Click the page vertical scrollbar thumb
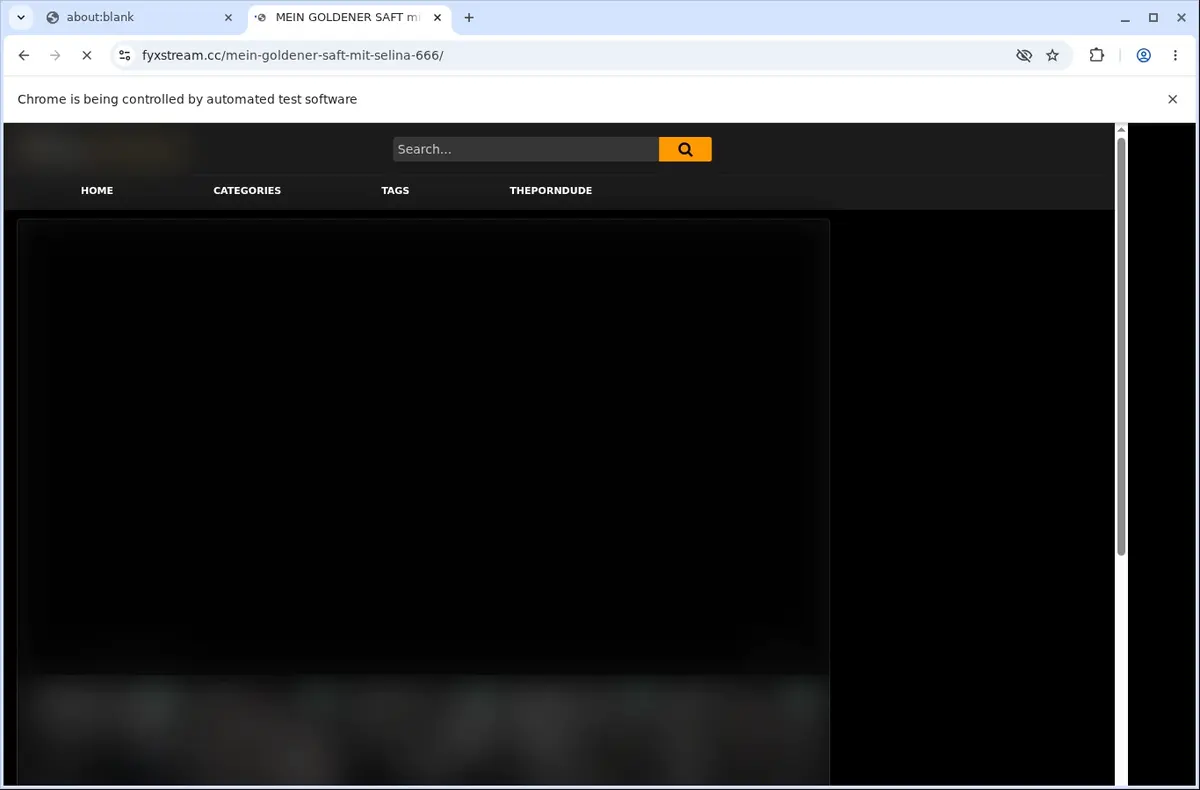 [x=1121, y=346]
